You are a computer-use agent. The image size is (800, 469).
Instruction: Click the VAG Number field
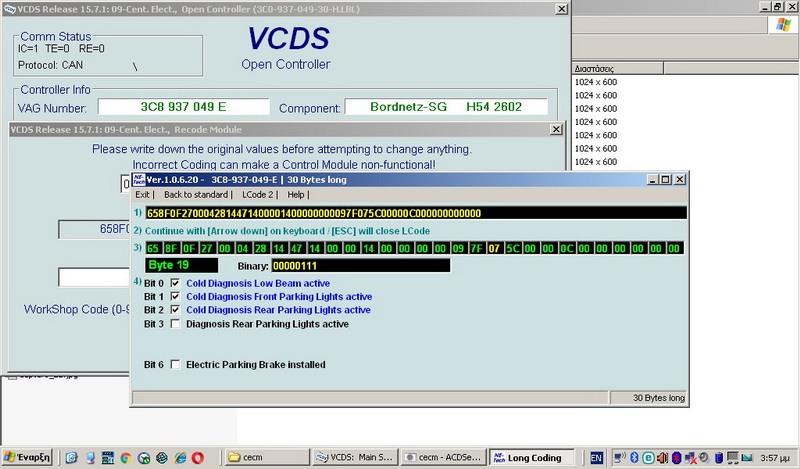pos(183,107)
